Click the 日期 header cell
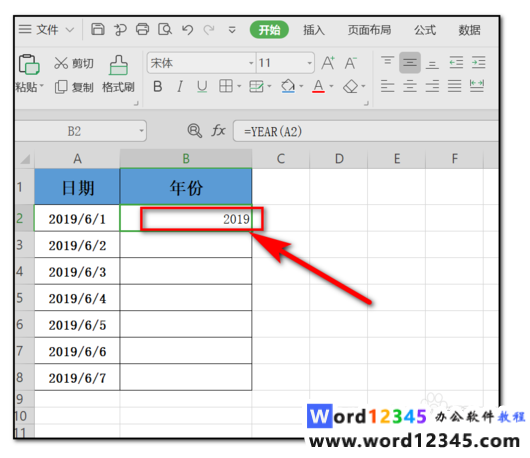 (77, 187)
